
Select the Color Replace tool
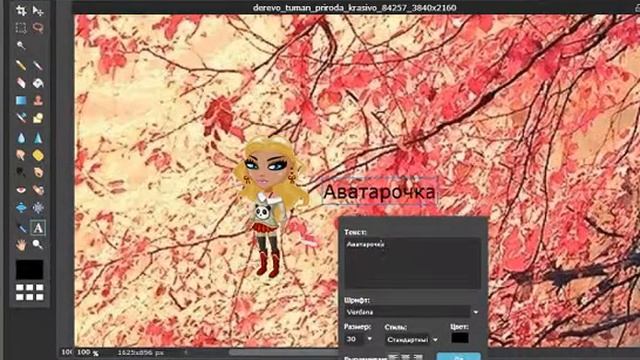tap(21, 118)
